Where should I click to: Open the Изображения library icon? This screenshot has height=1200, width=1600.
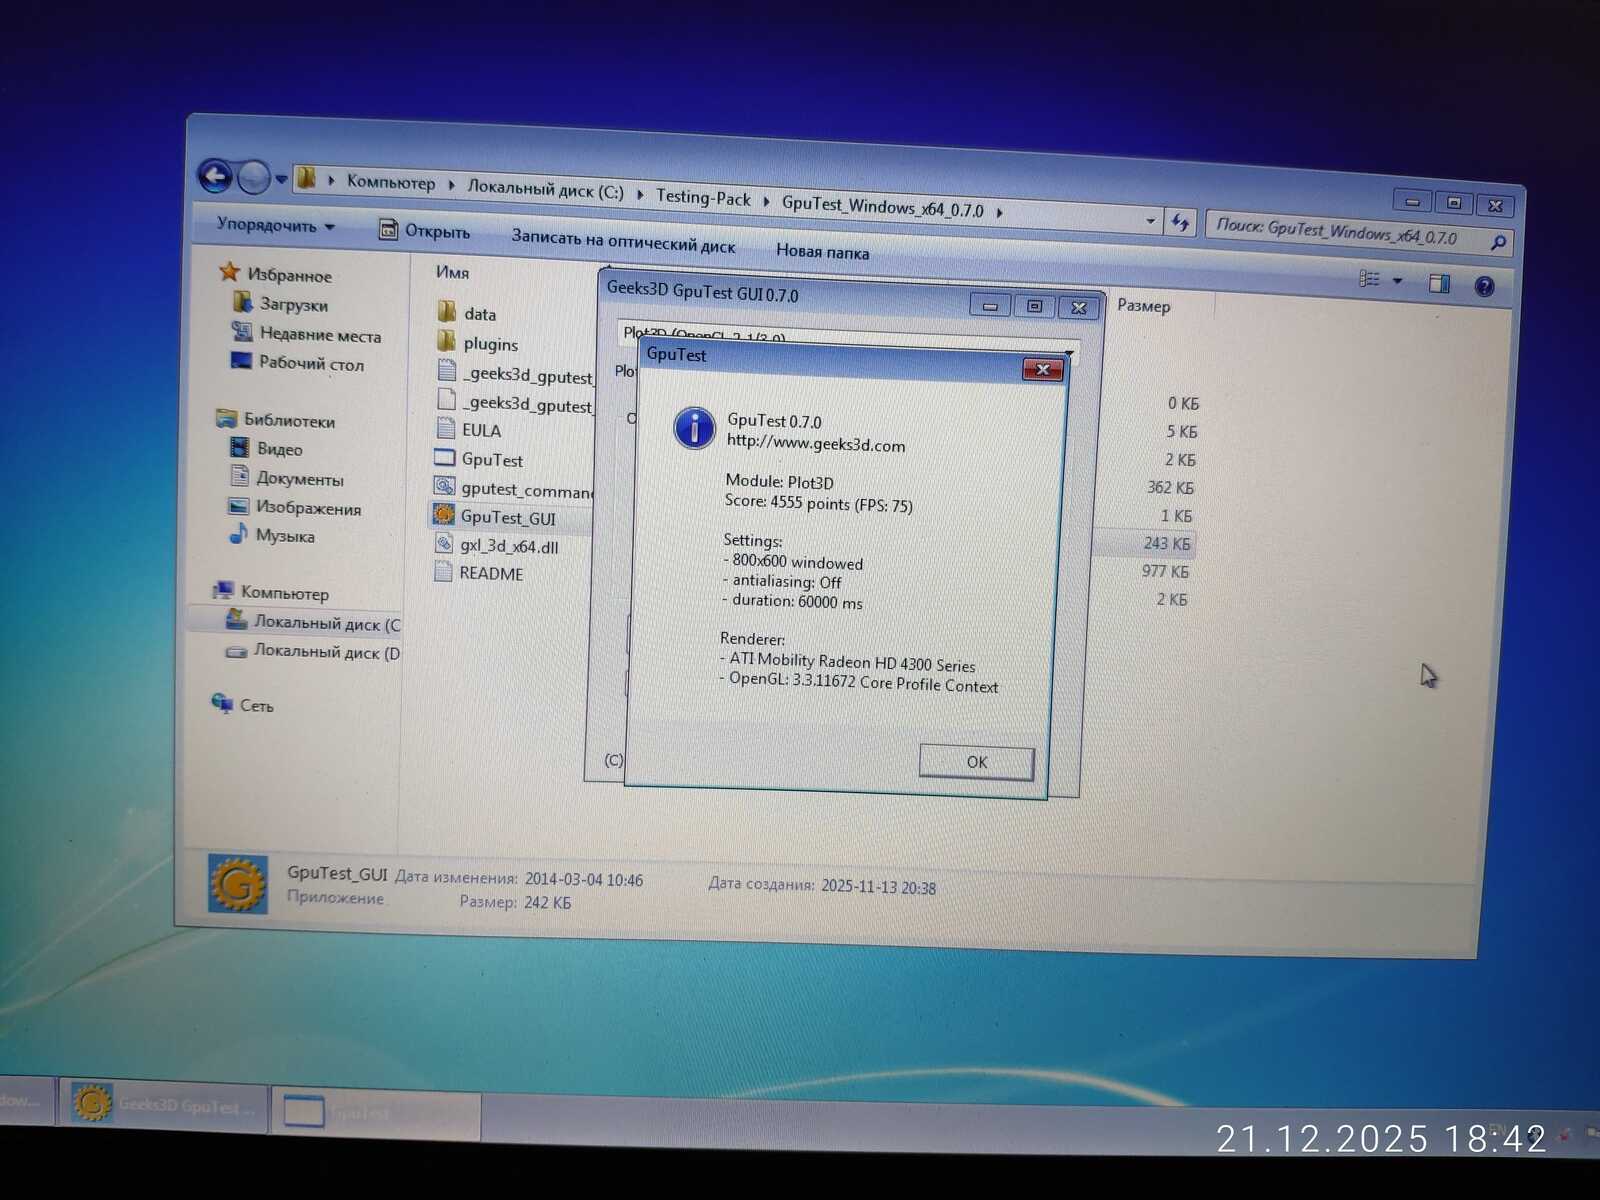238,506
